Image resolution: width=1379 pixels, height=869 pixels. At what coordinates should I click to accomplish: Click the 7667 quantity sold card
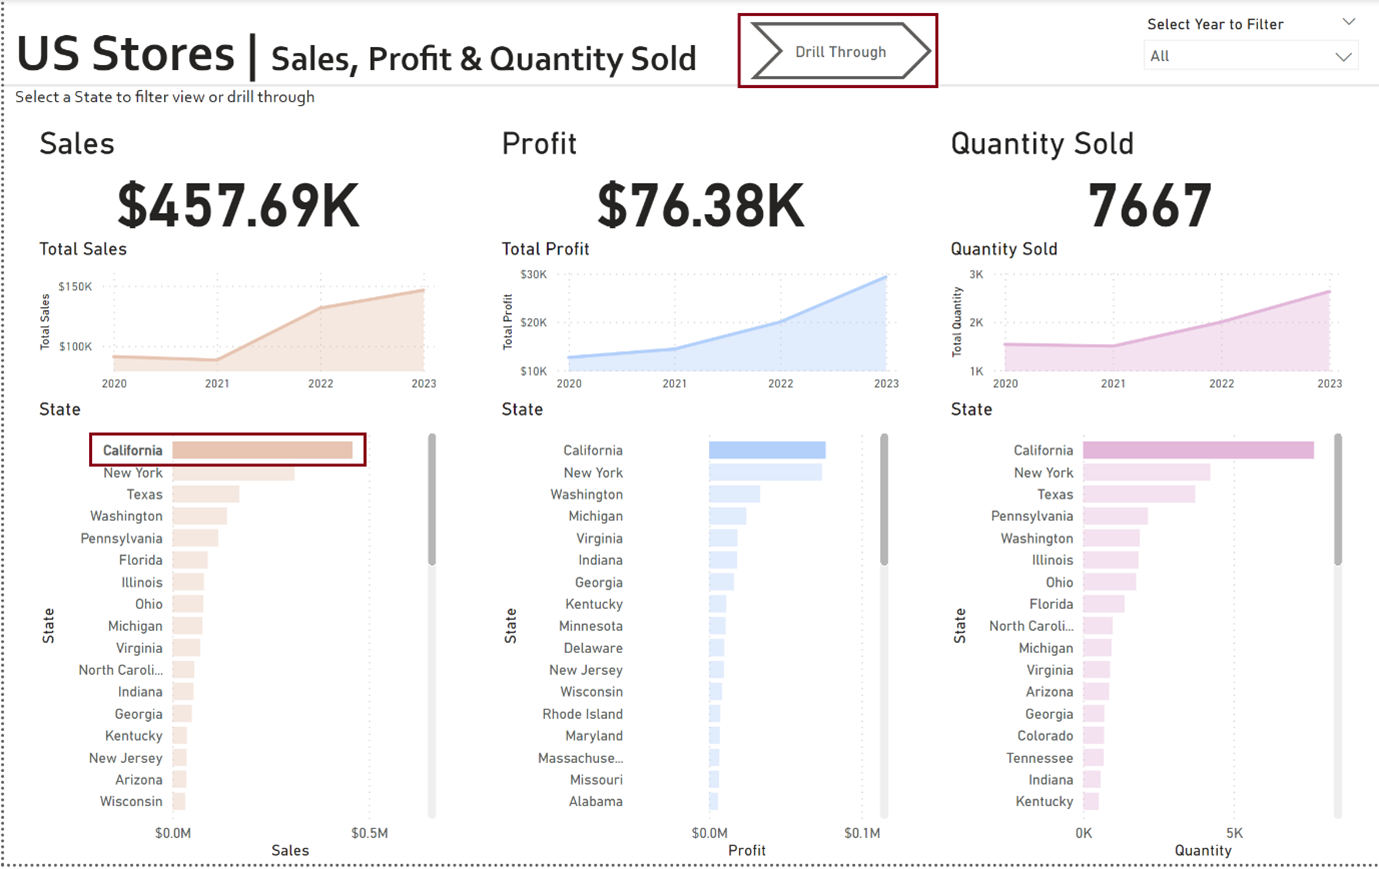(x=1149, y=206)
